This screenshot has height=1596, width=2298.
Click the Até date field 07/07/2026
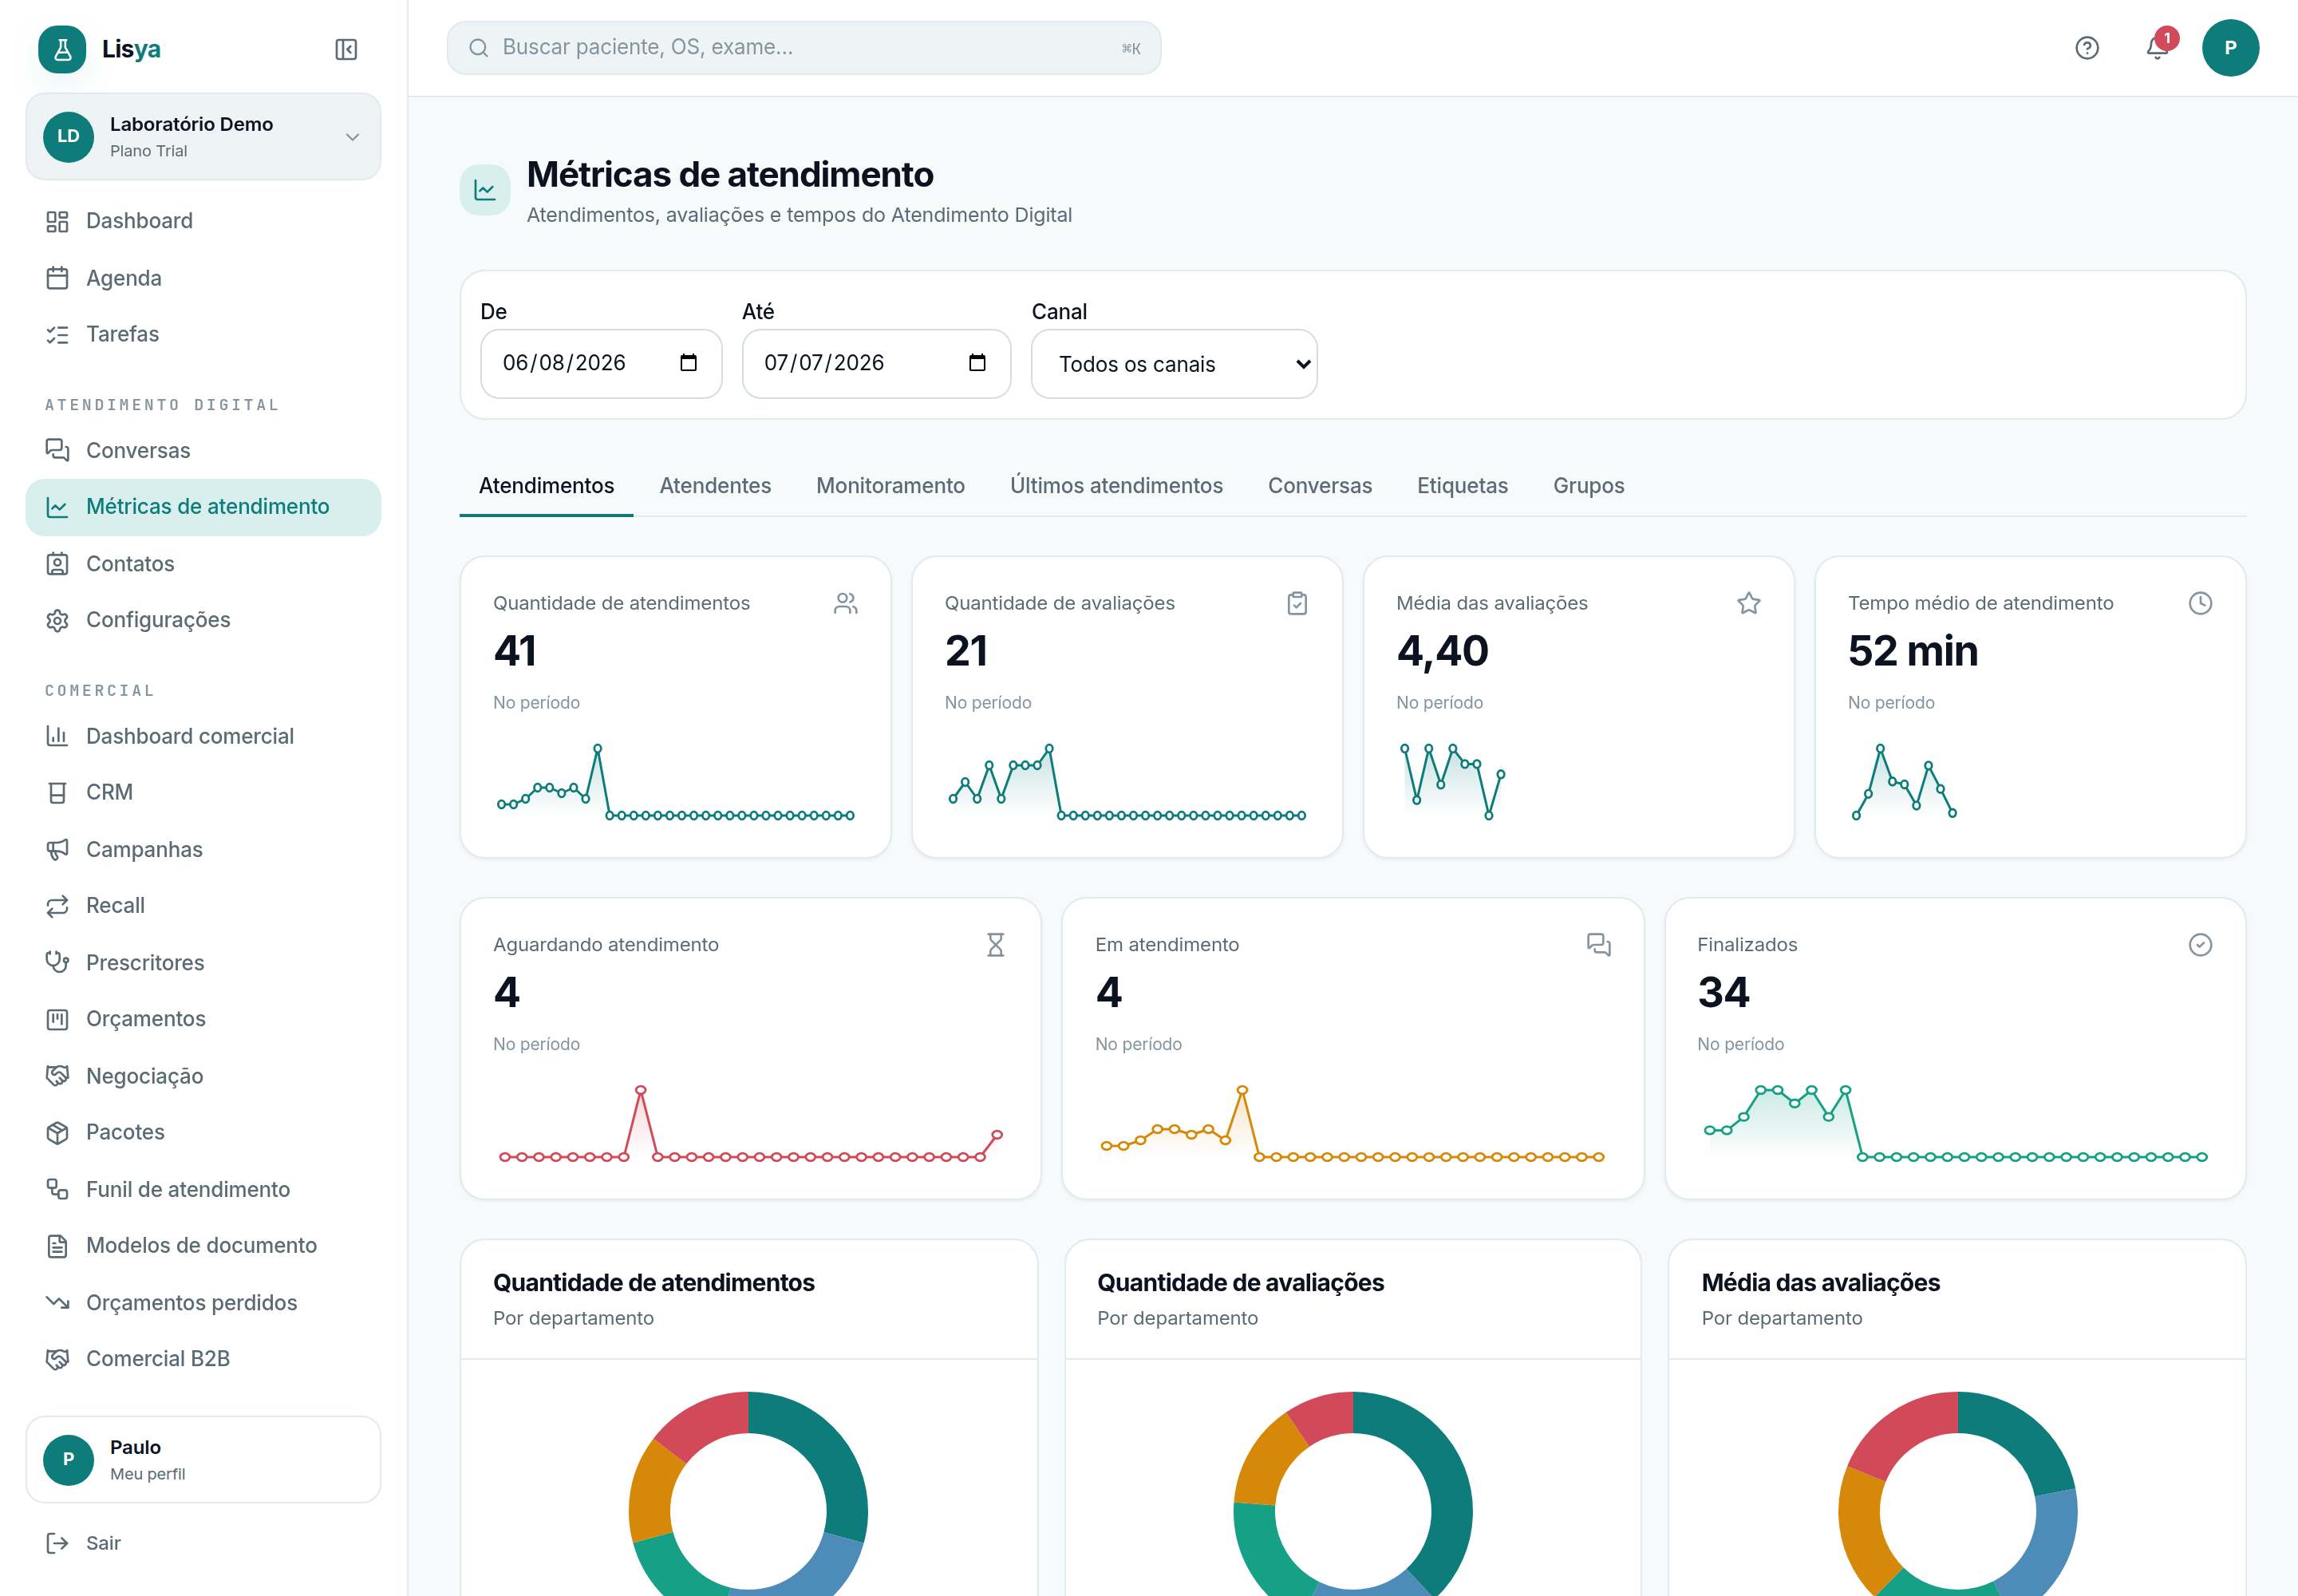click(876, 364)
